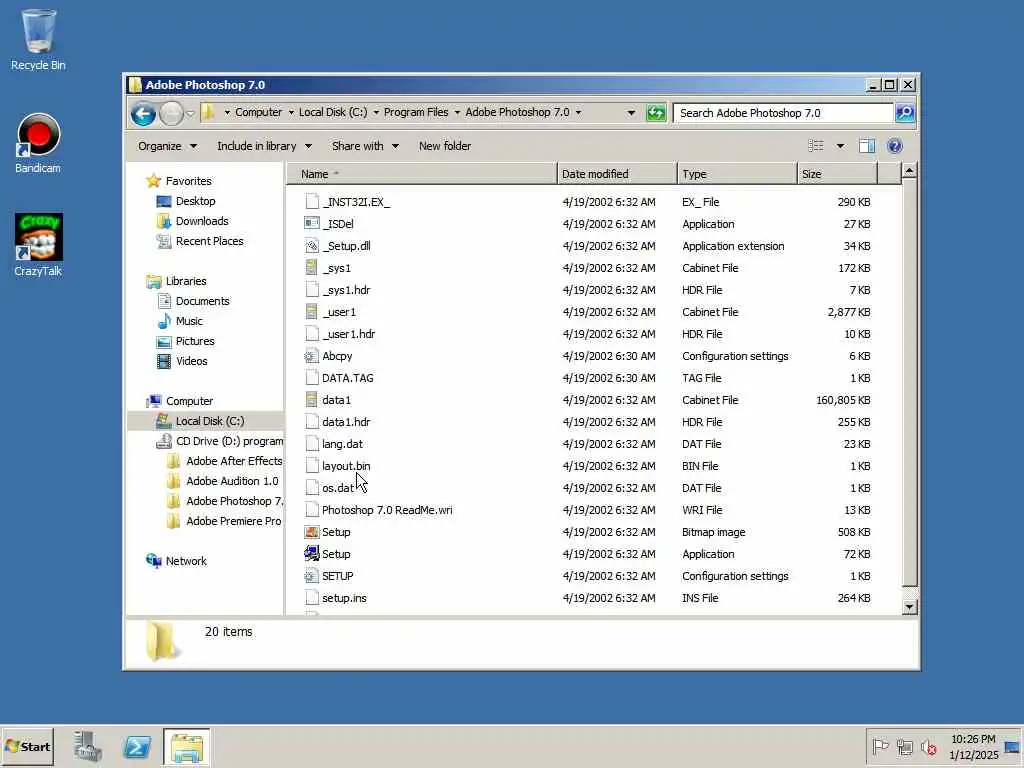Screen dimensions: 1024x768
Task: Click the search magnifier icon
Action: 904,113
